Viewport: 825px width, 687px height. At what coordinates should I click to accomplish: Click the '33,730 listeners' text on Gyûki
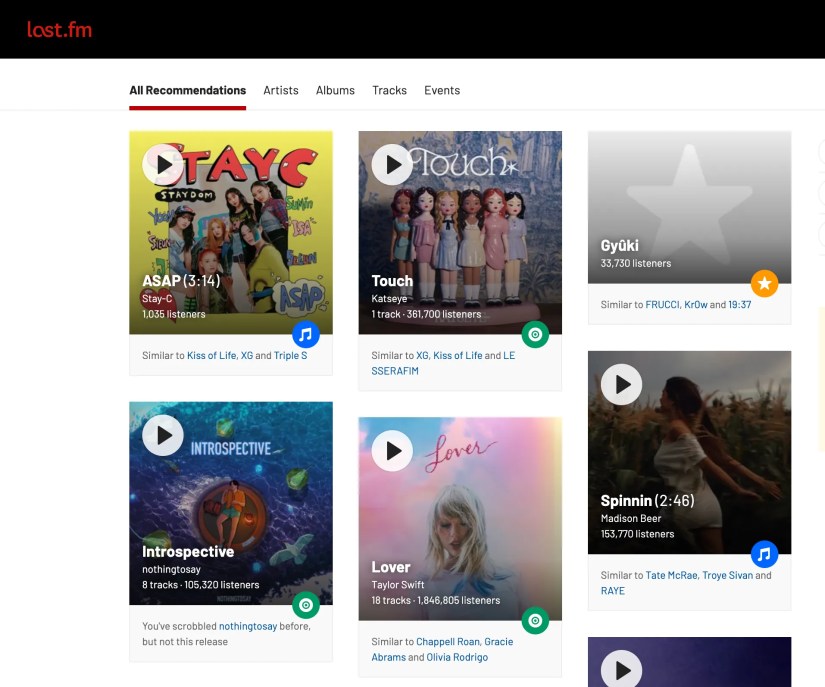[x=636, y=264]
